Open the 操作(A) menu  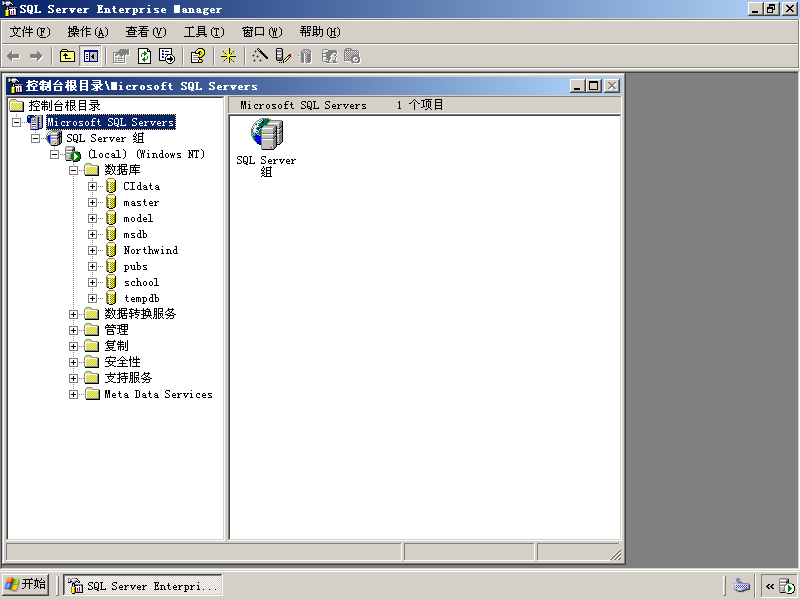[88, 32]
